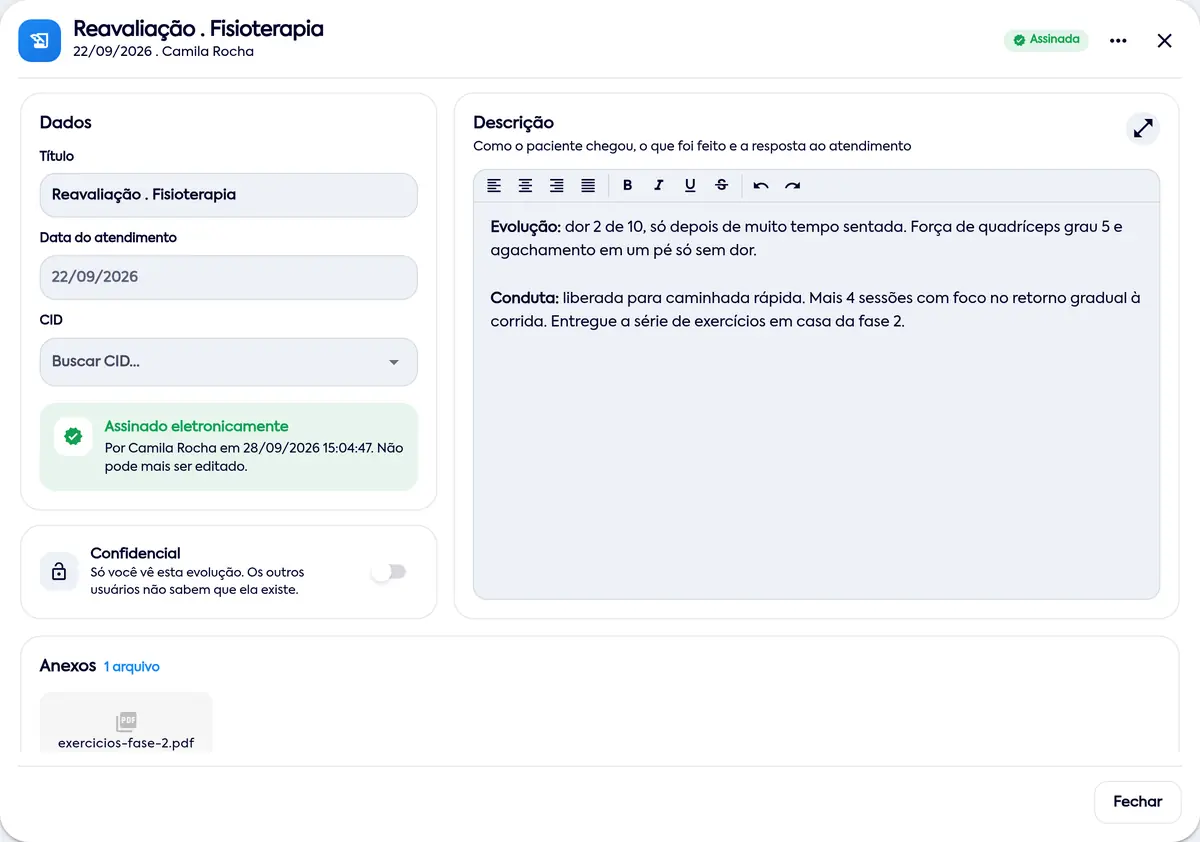Toggle italic formatting button
1200x842 pixels.
click(659, 185)
